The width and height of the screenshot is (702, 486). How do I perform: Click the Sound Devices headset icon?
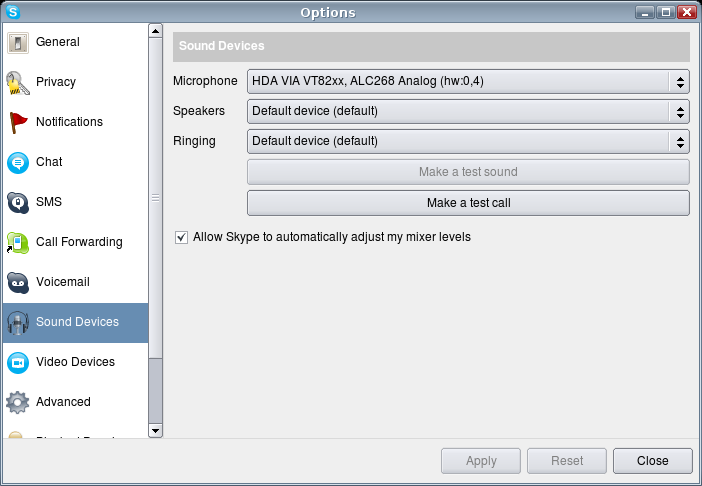[18, 323]
